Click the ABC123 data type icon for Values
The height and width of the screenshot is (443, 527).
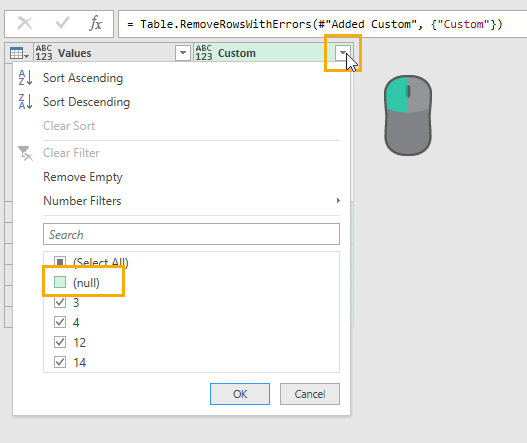[44, 53]
